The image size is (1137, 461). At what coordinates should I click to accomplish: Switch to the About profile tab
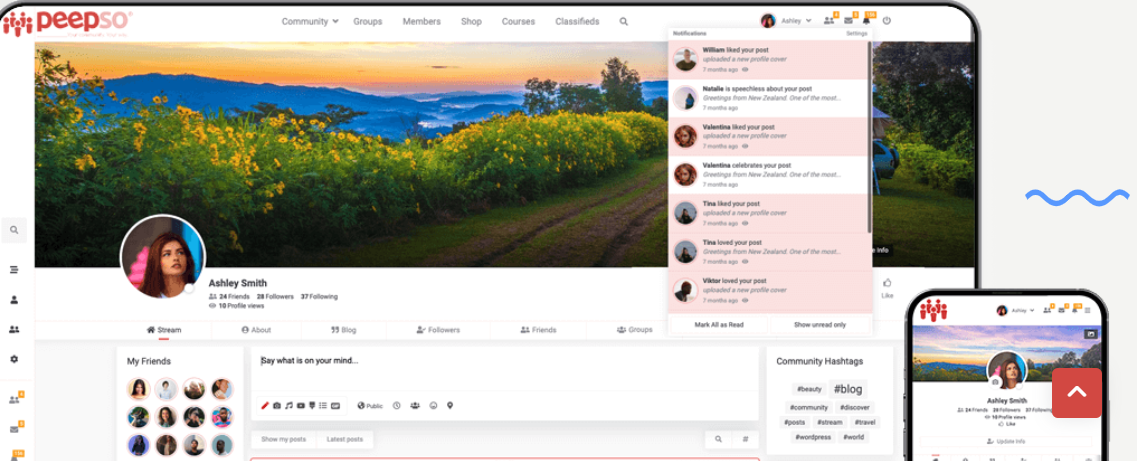click(x=256, y=330)
